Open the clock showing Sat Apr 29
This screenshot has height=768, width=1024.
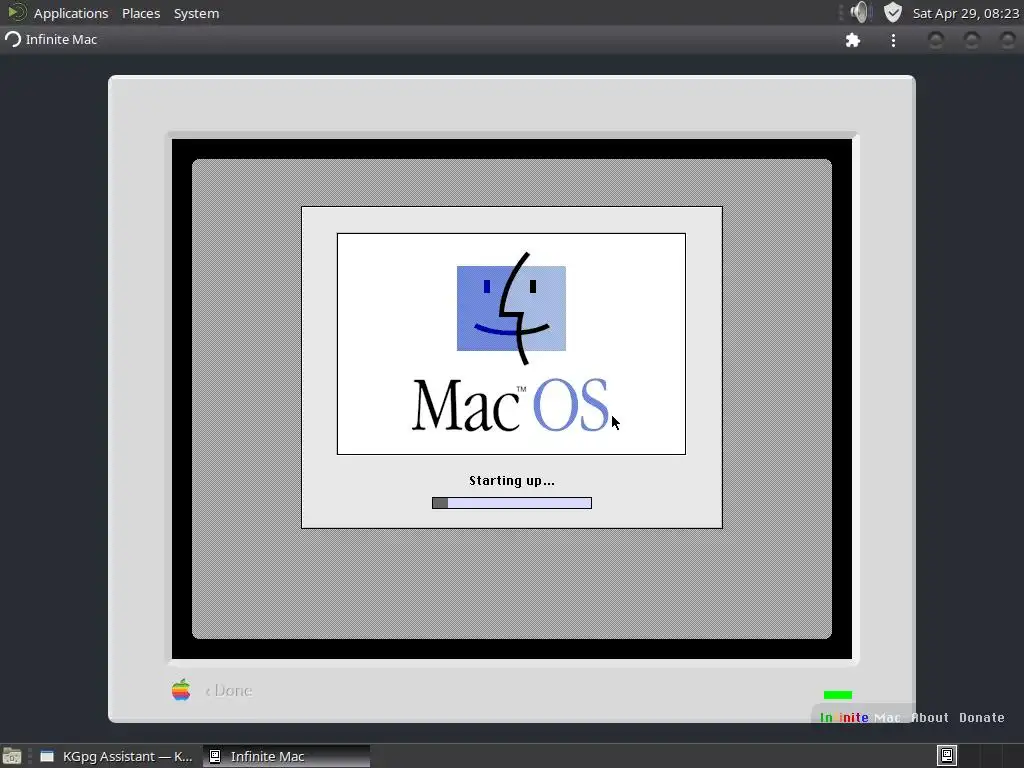[965, 13]
